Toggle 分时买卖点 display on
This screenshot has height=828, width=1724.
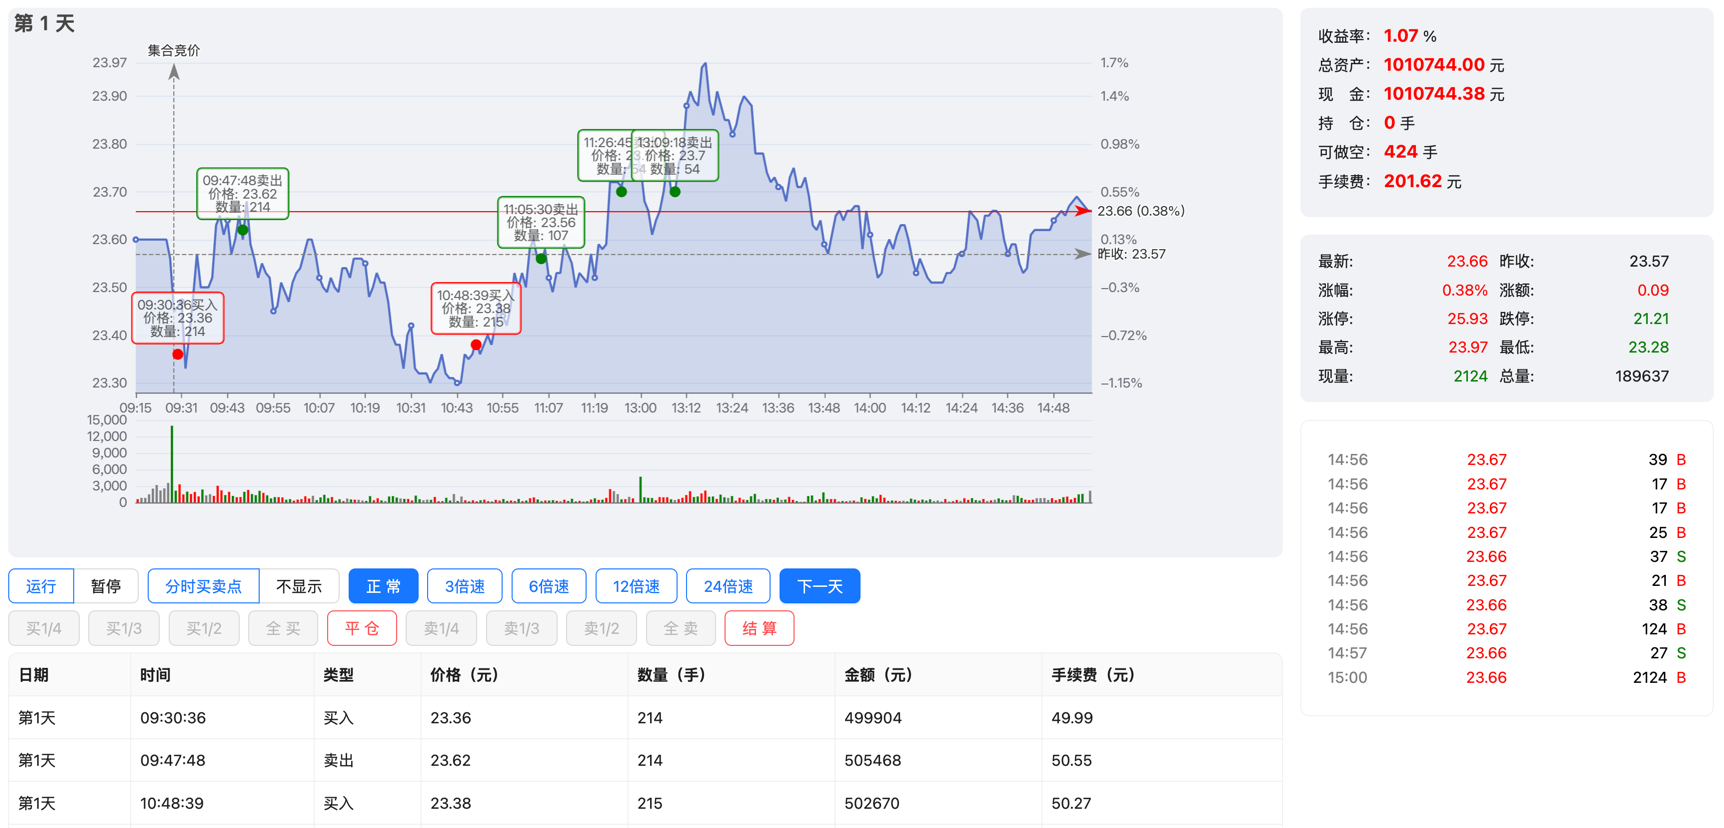tap(203, 586)
